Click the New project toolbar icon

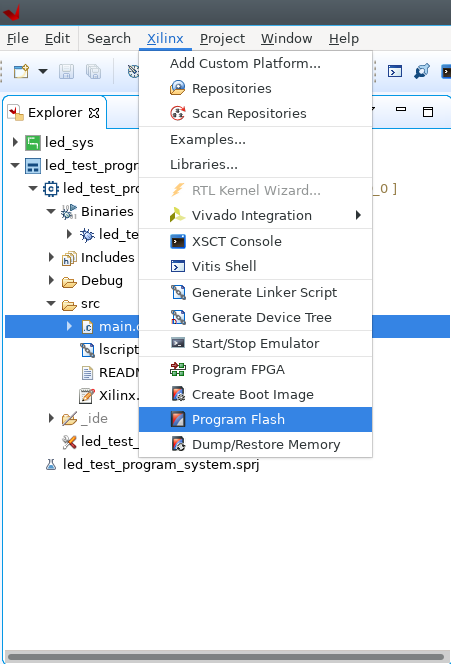click(x=21, y=71)
